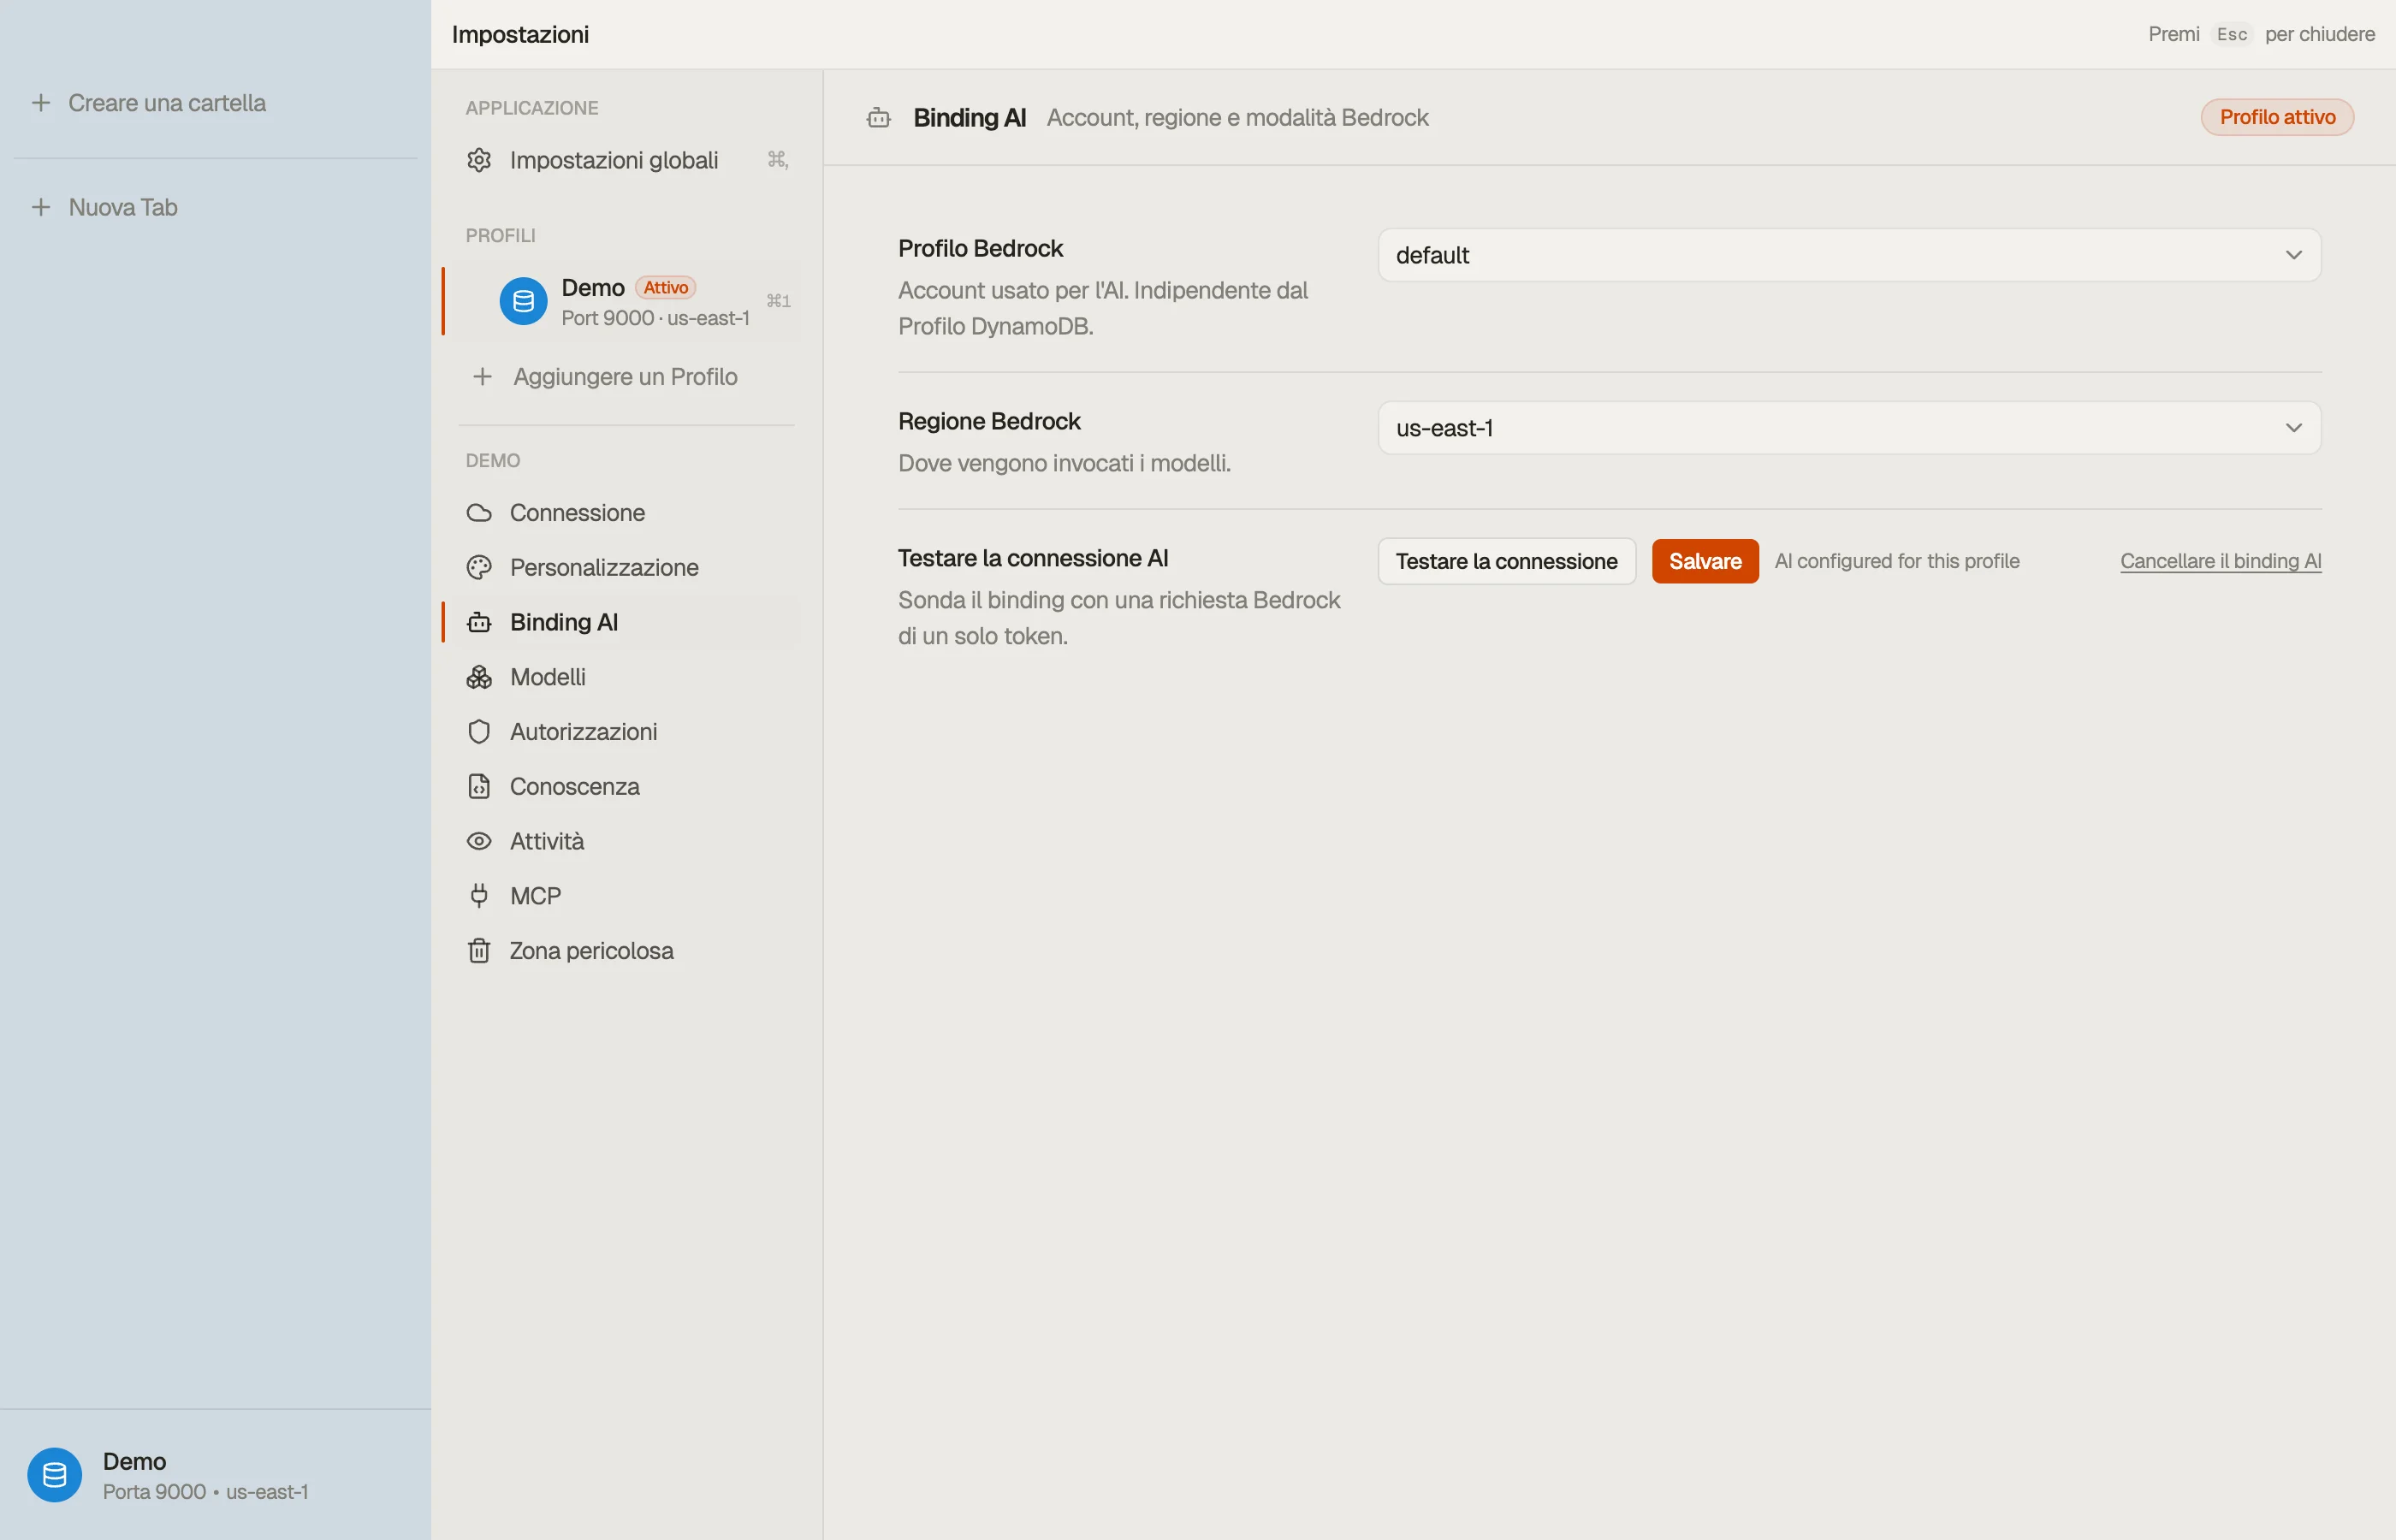Click the Regione Bedrock field label
2396x1540 pixels.
pyautogui.click(x=989, y=422)
